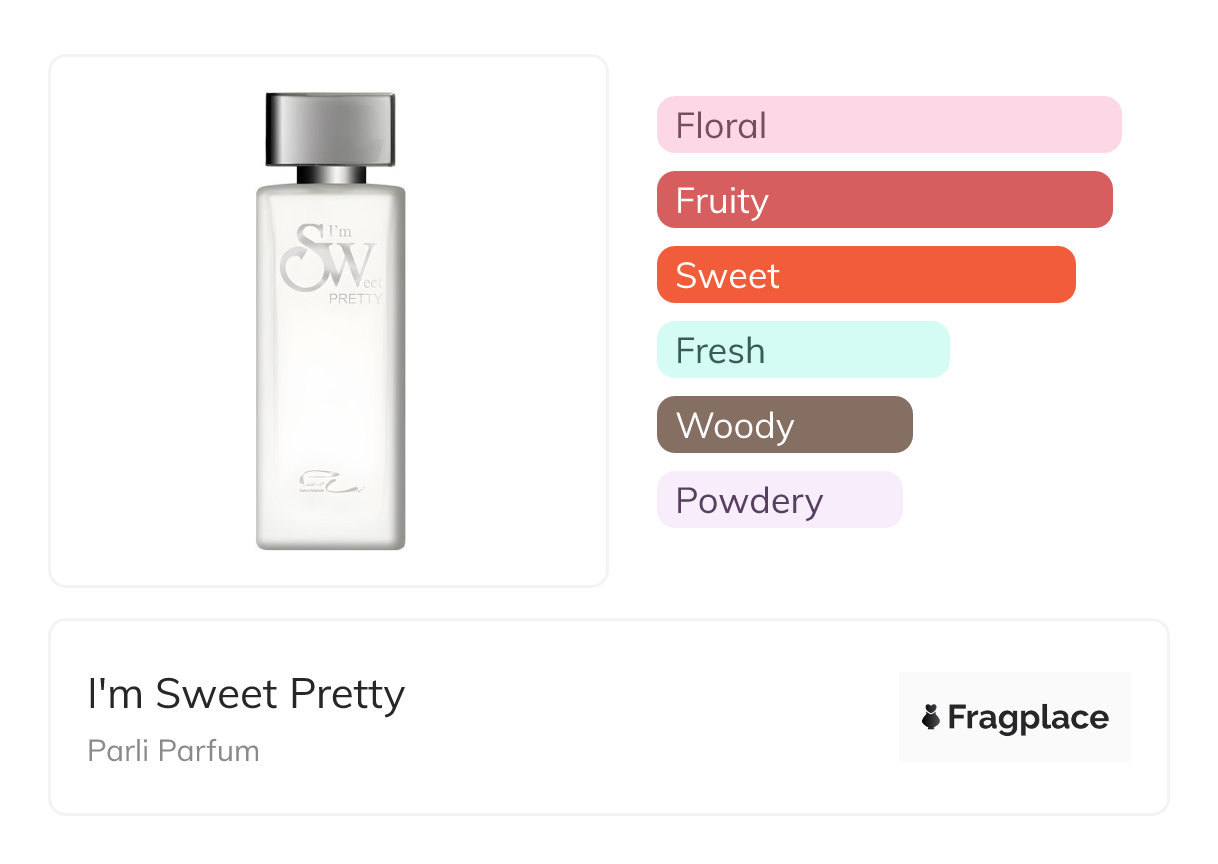
Task: Select the Woody accord bar
Action: (x=784, y=425)
